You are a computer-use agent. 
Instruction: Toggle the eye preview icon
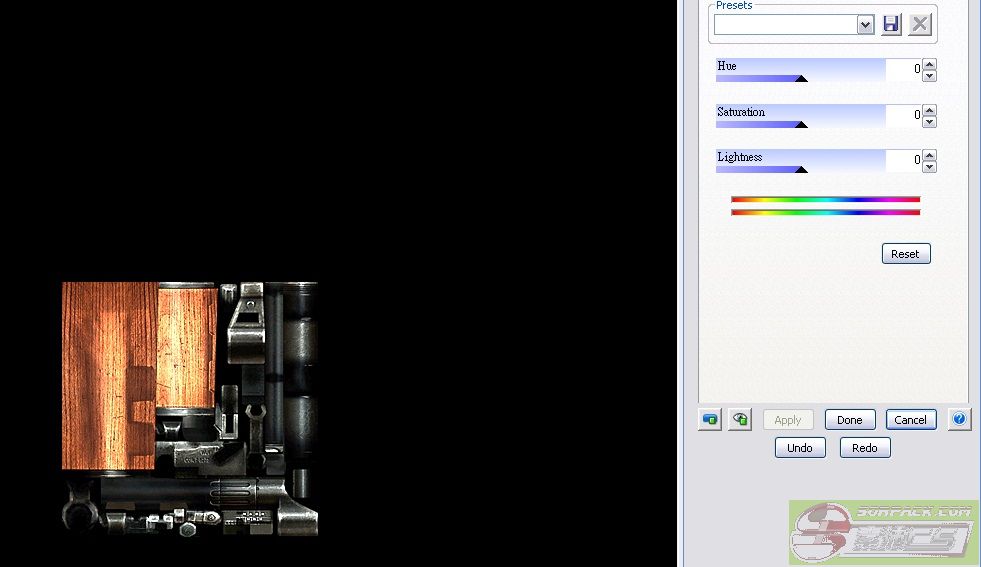[740, 420]
